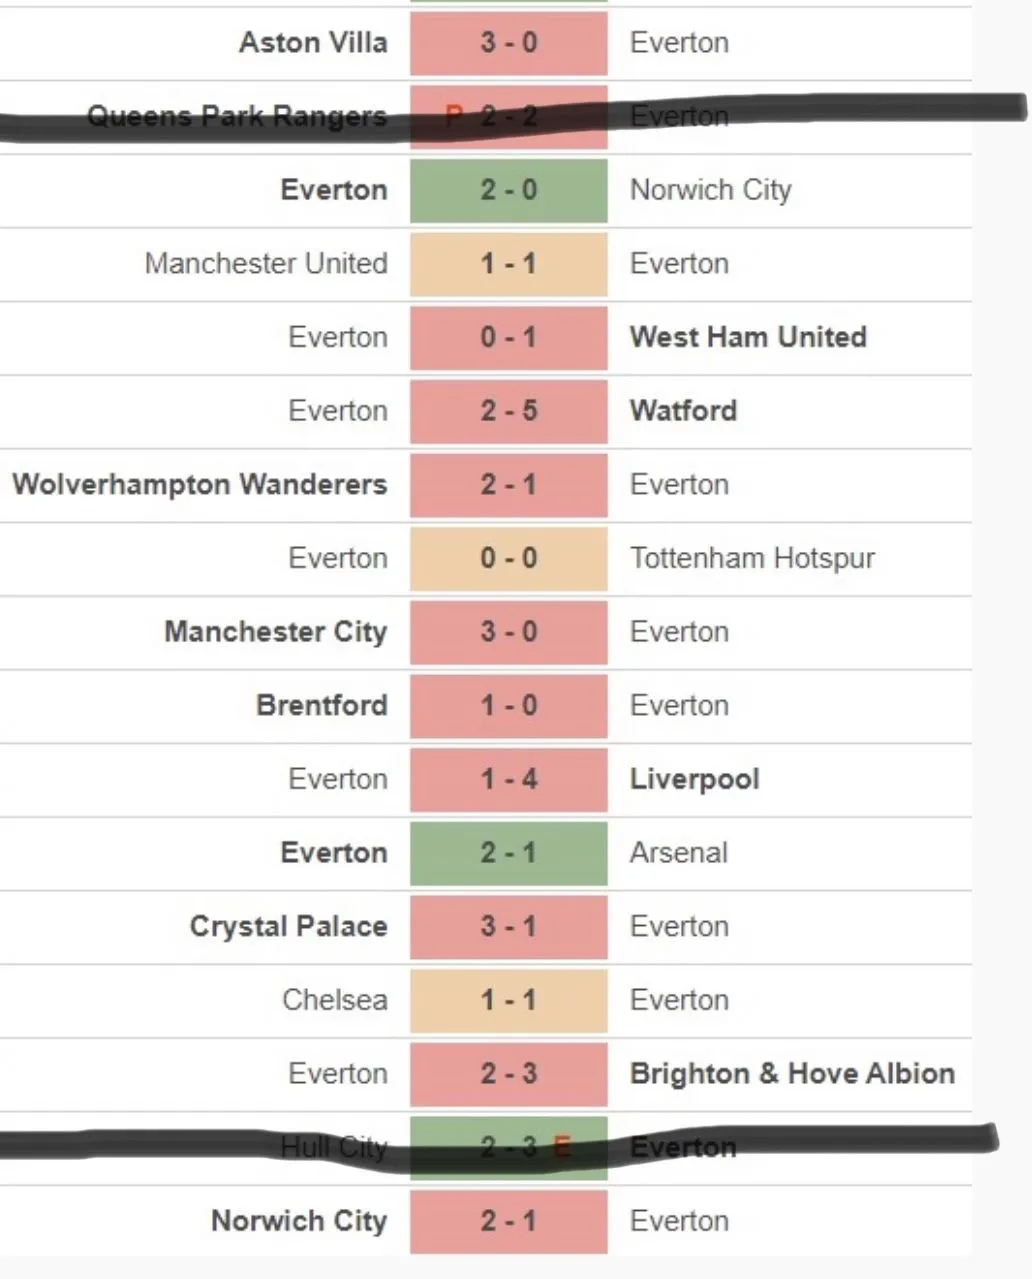Open the Brentford 1 - 0 score box

508,706
